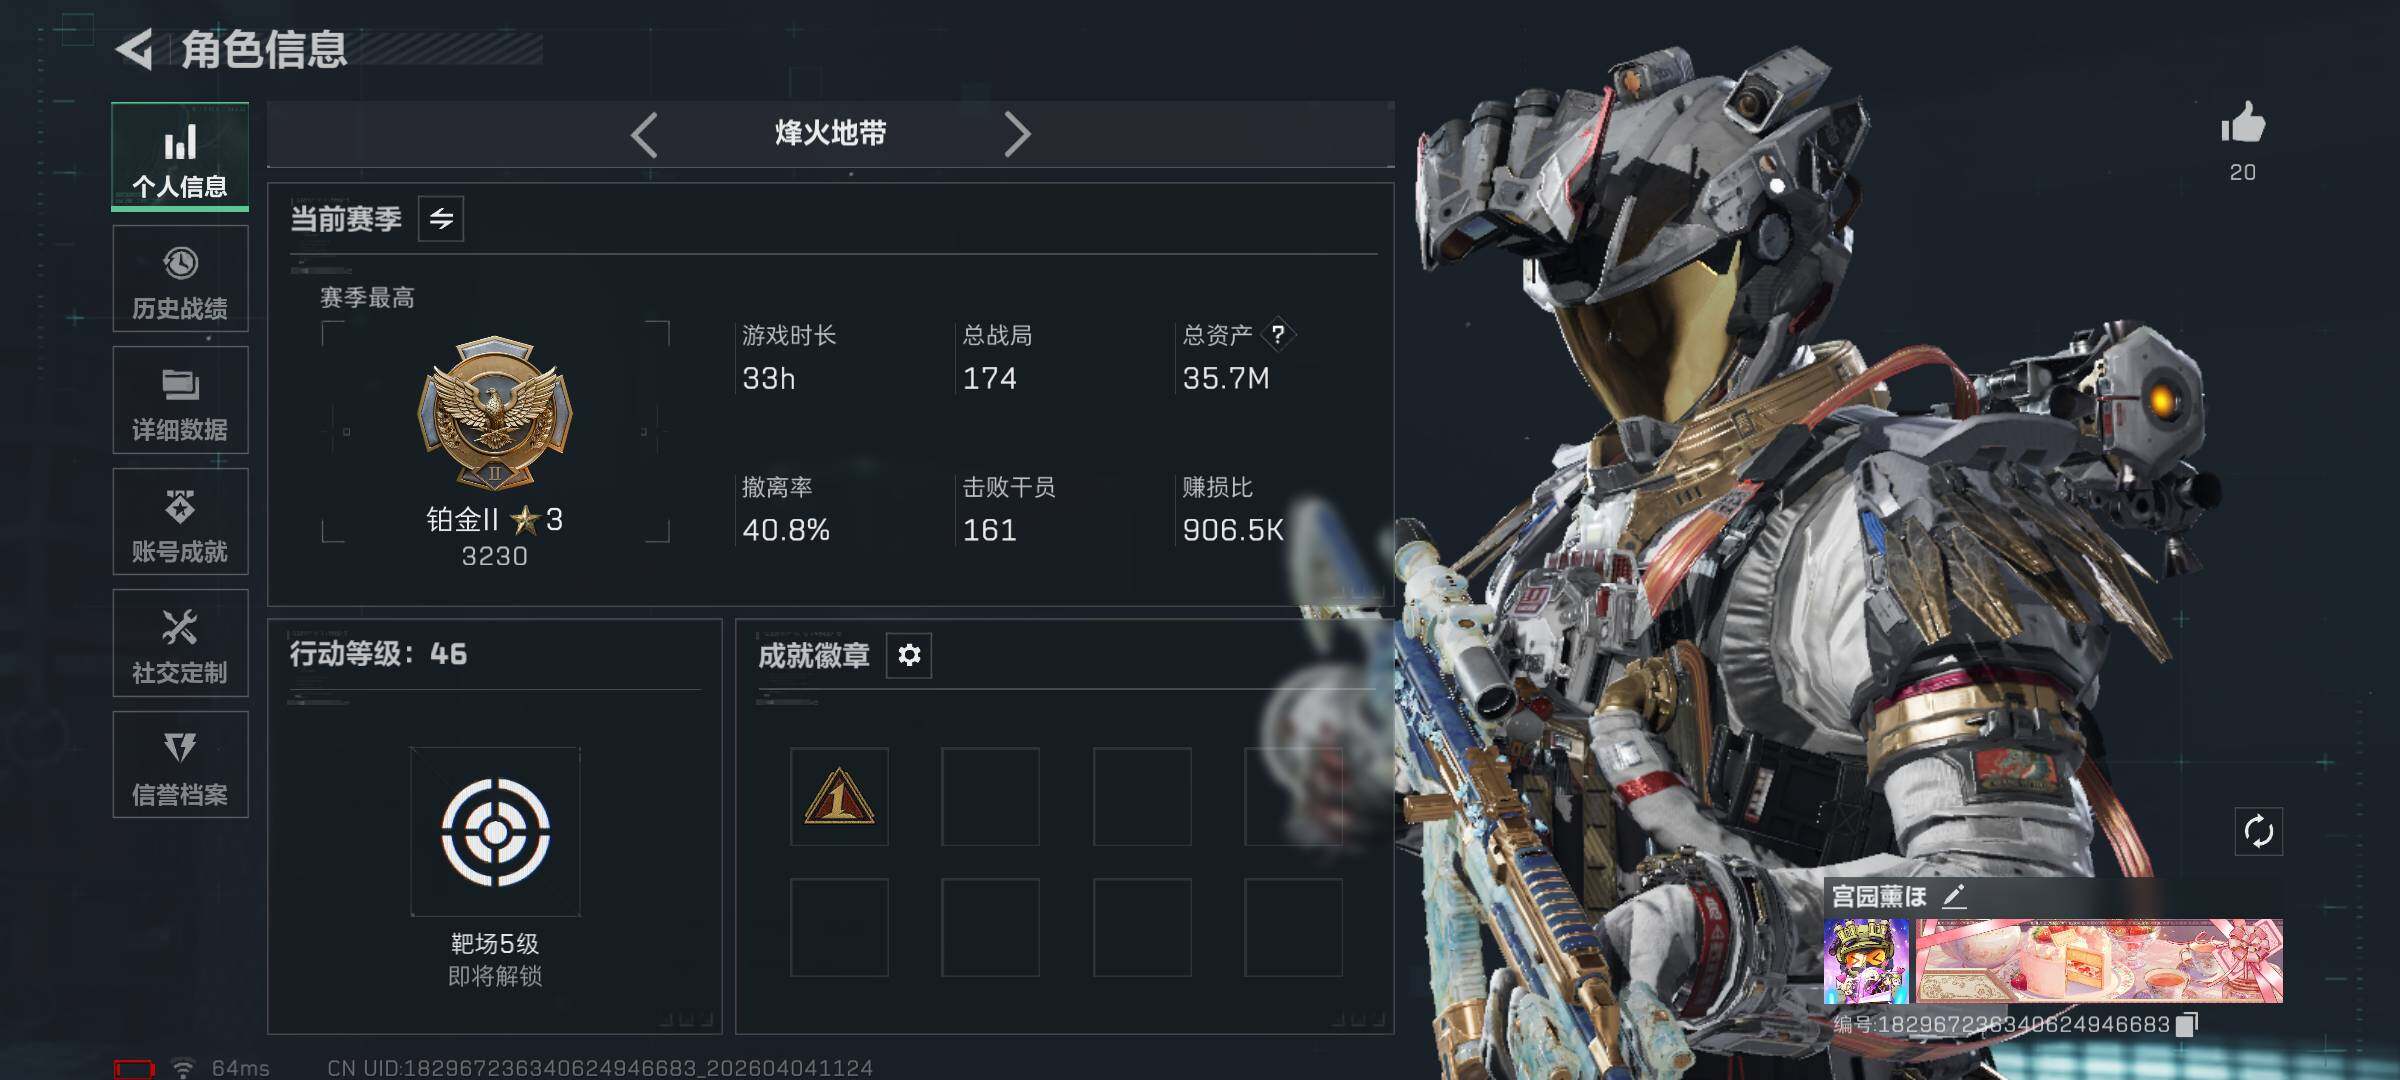The image size is (2400, 1080).
Task: Copy the player ID number
Action: [x=2187, y=1024]
